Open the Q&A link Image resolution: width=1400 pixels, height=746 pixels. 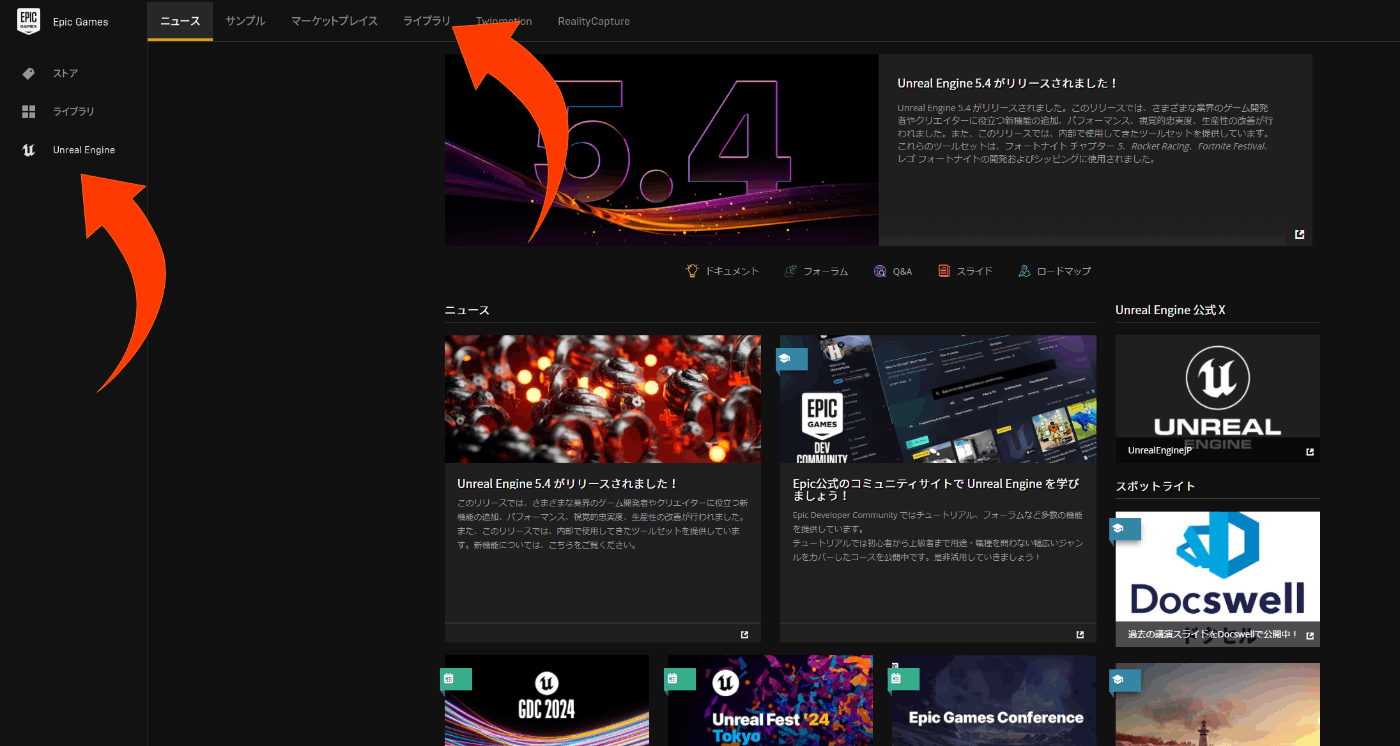click(x=892, y=271)
